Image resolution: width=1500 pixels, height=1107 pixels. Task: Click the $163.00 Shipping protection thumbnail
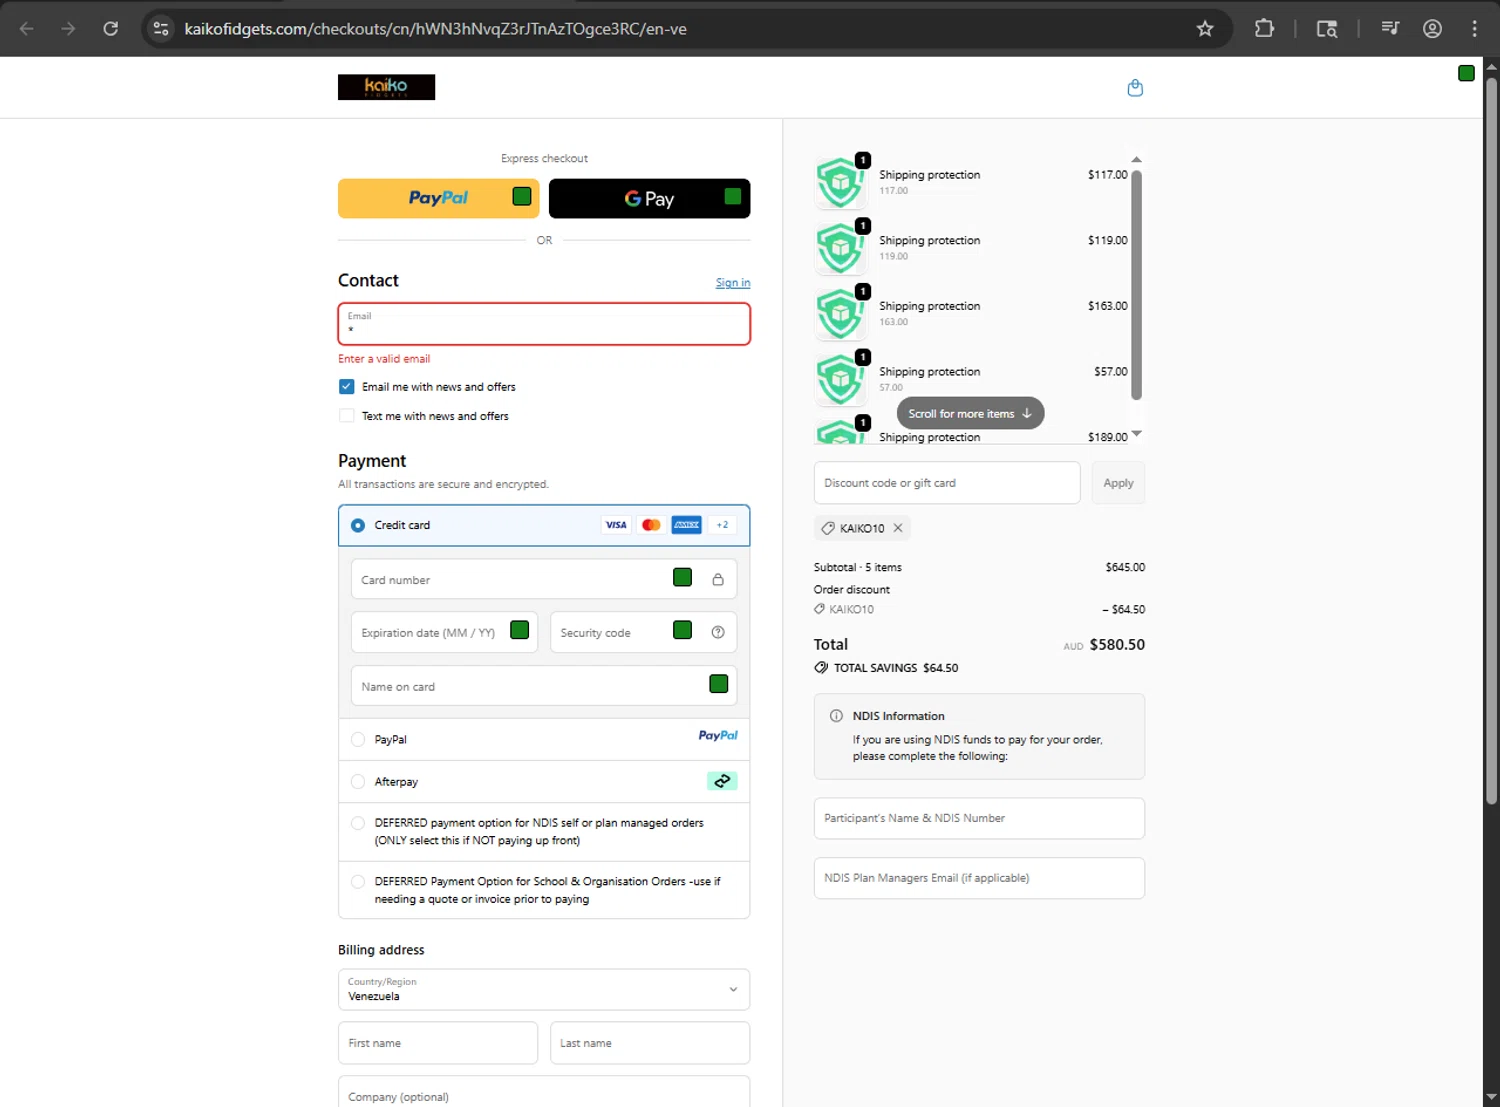pos(840,314)
